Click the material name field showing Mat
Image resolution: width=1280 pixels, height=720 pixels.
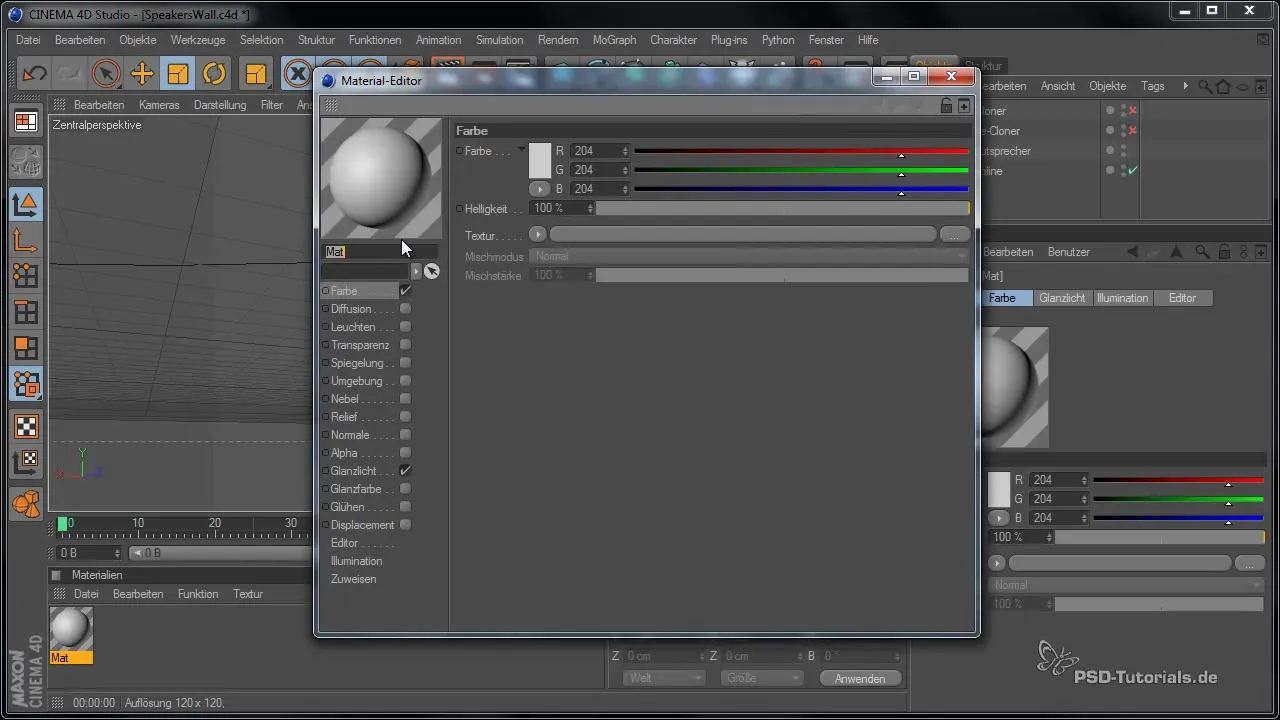pos(379,252)
